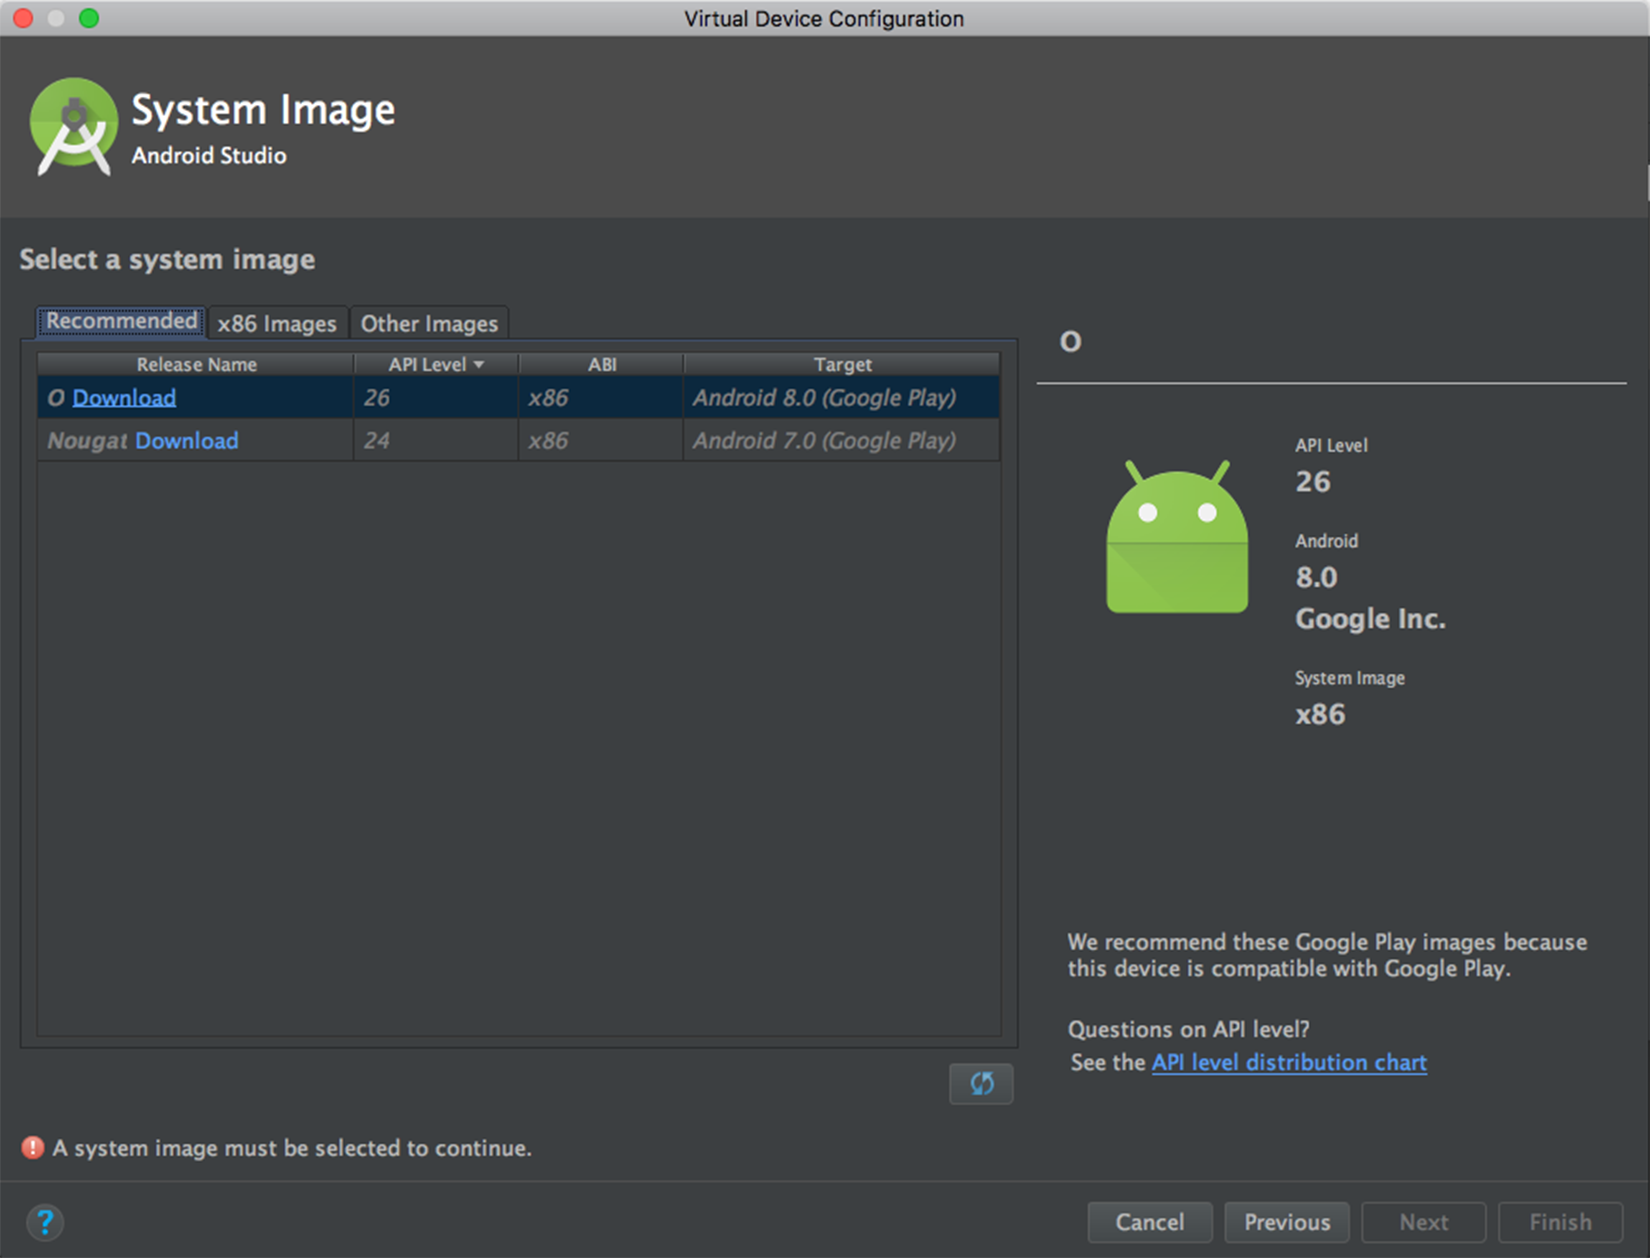Image resolution: width=1650 pixels, height=1258 pixels.
Task: Click the refresh system images icon
Action: point(981,1084)
